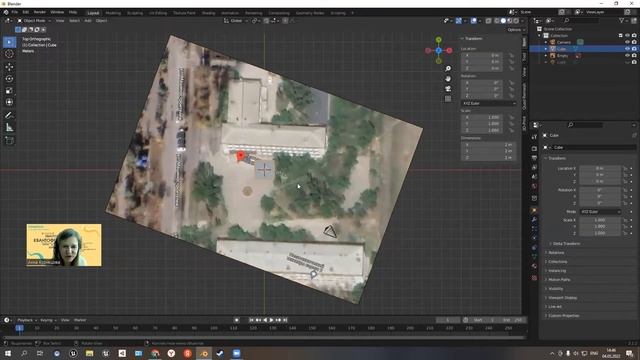Expand the Relations panel
Viewport: 640px width, 360px height.
click(x=556, y=253)
